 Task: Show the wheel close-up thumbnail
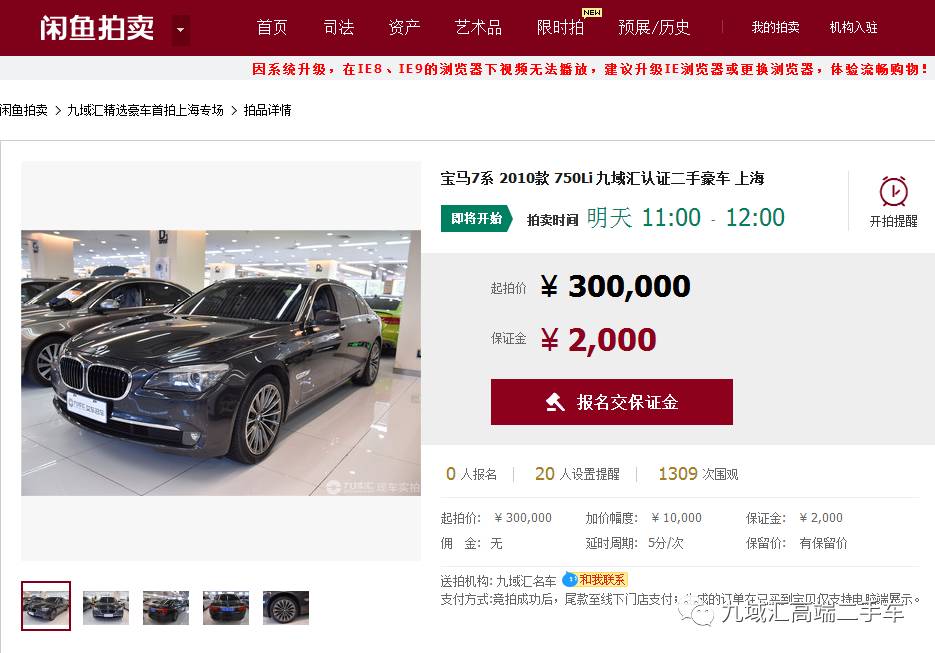286,608
